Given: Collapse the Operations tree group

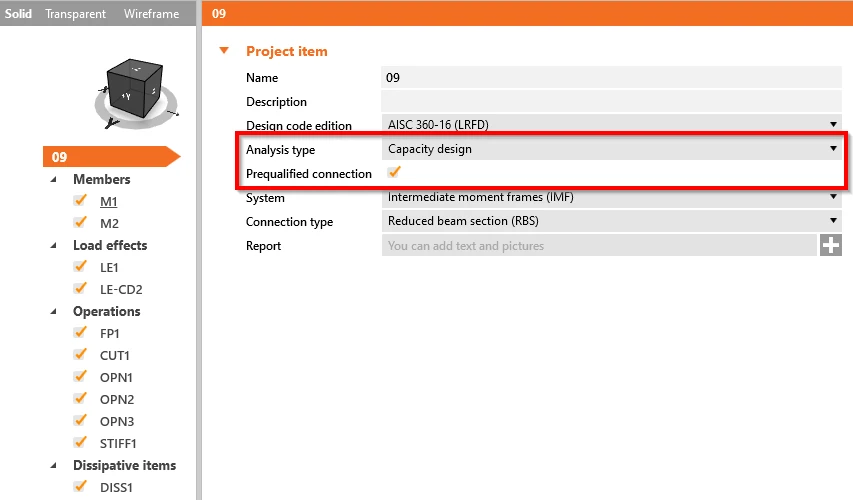Looking at the screenshot, I should coord(53,311).
